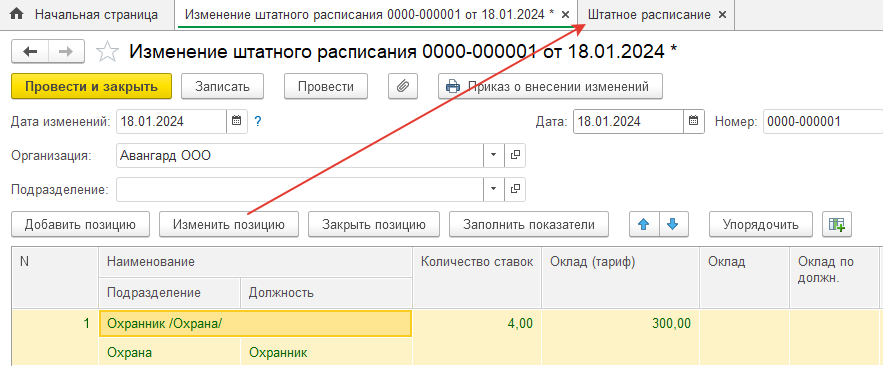Click the Организация field Авангард ООО
Image resolution: width=883 pixels, height=366 pixels.
300,155
